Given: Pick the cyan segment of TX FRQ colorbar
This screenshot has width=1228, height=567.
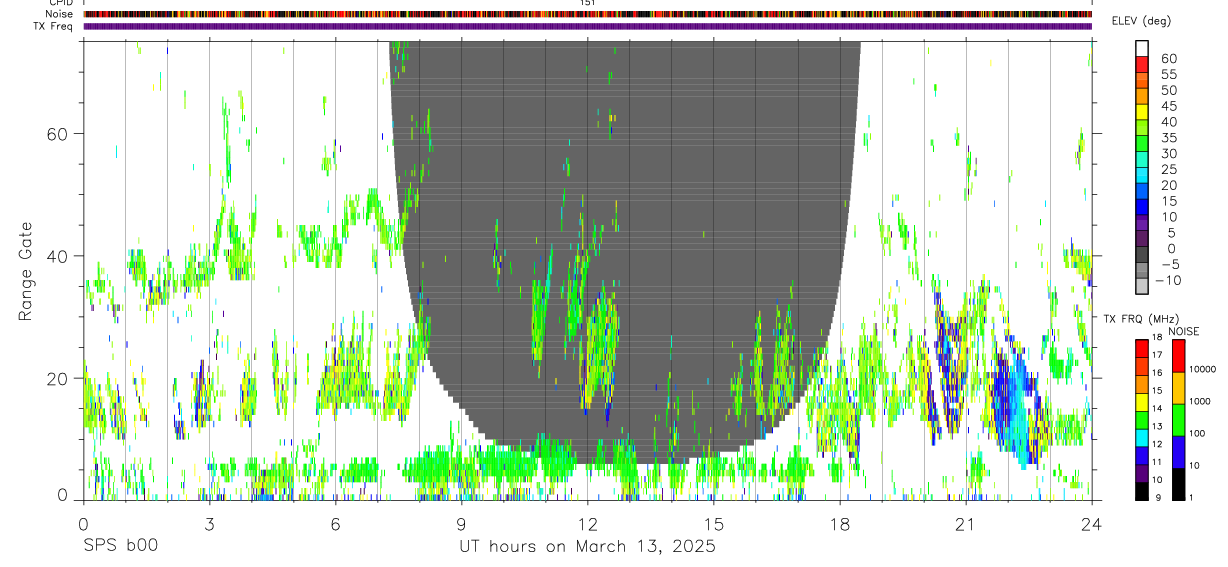Looking at the screenshot, I should 1142,438.
